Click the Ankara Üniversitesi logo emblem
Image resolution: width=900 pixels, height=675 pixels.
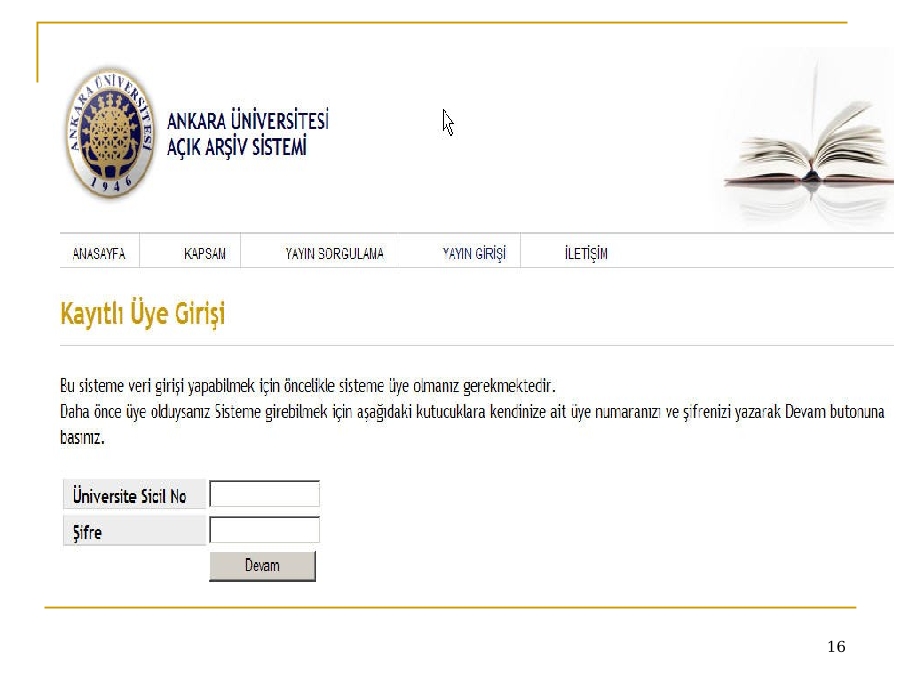(x=110, y=133)
